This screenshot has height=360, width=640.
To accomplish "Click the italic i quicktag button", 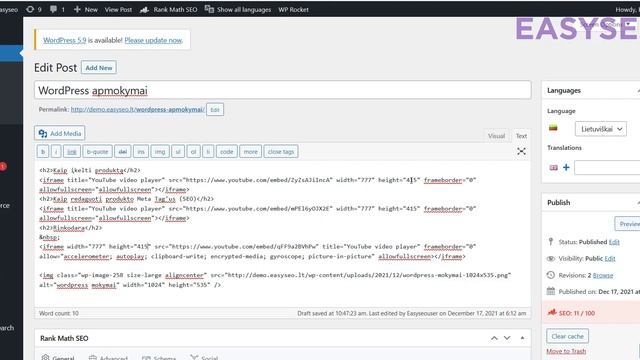I will click(56, 151).
